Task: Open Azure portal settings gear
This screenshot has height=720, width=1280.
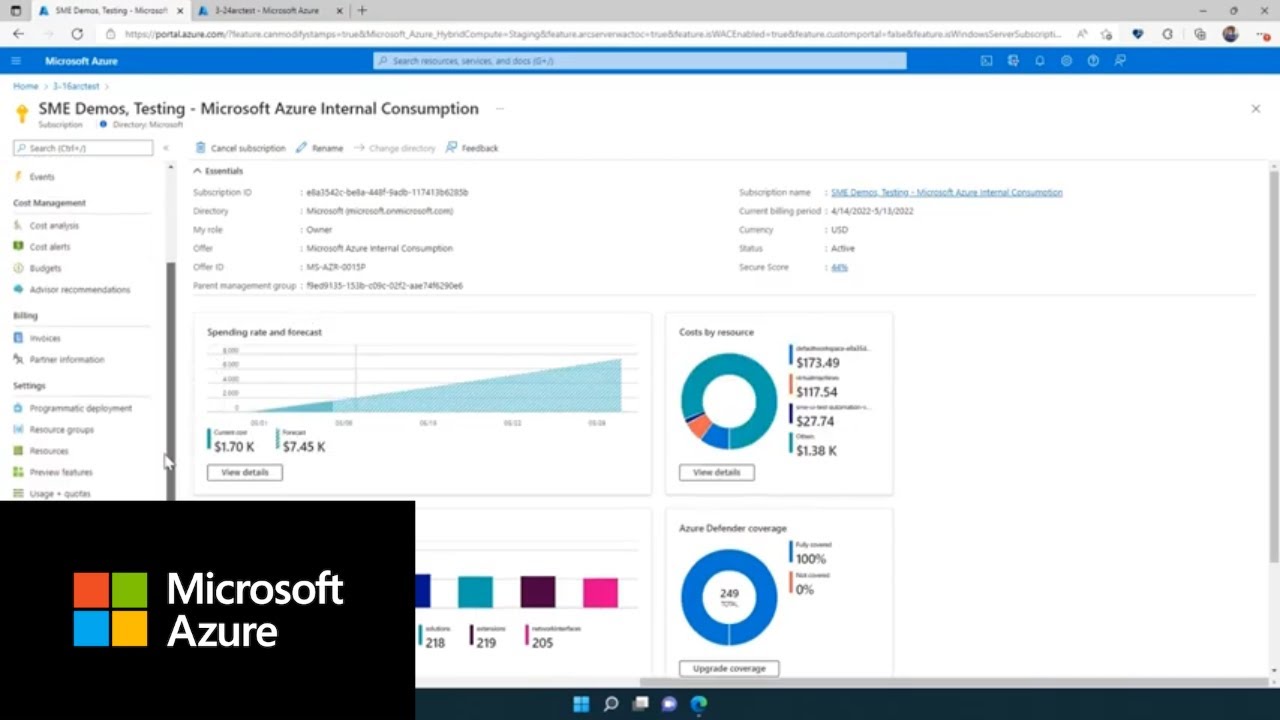Action: pyautogui.click(x=1066, y=61)
